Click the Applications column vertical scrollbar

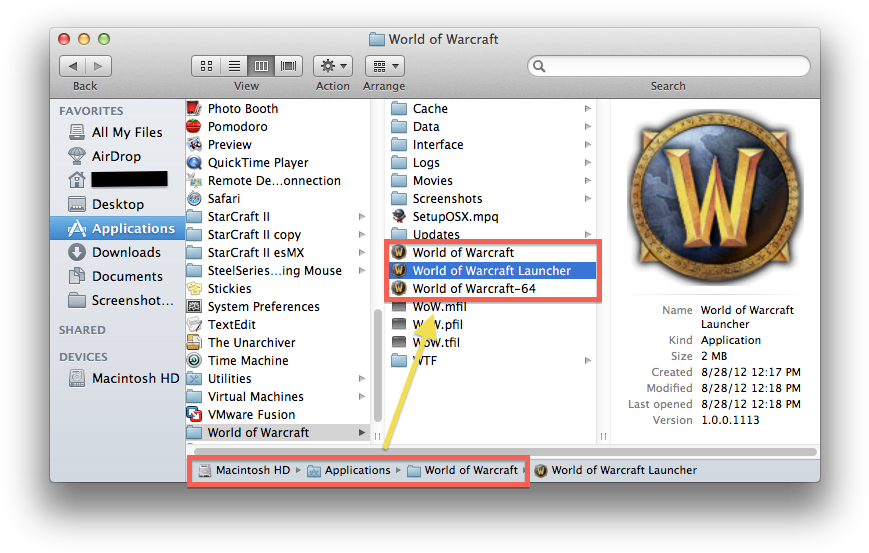click(378, 365)
